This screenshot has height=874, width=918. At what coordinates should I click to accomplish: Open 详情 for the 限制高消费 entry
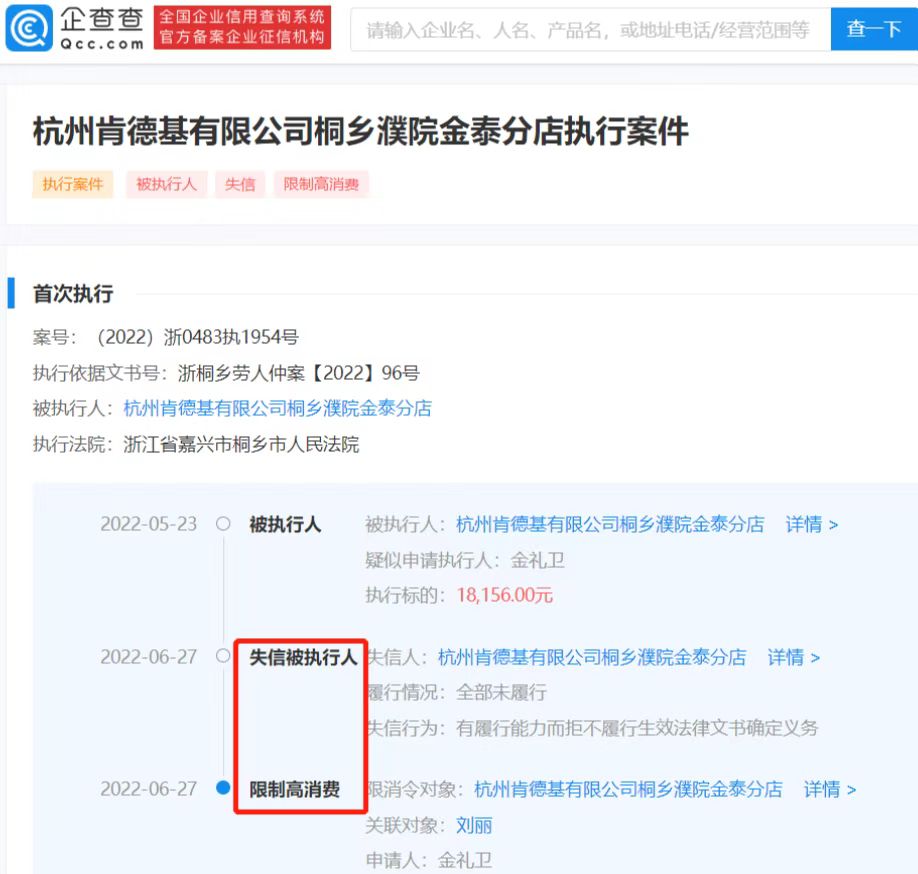pyautogui.click(x=830, y=789)
